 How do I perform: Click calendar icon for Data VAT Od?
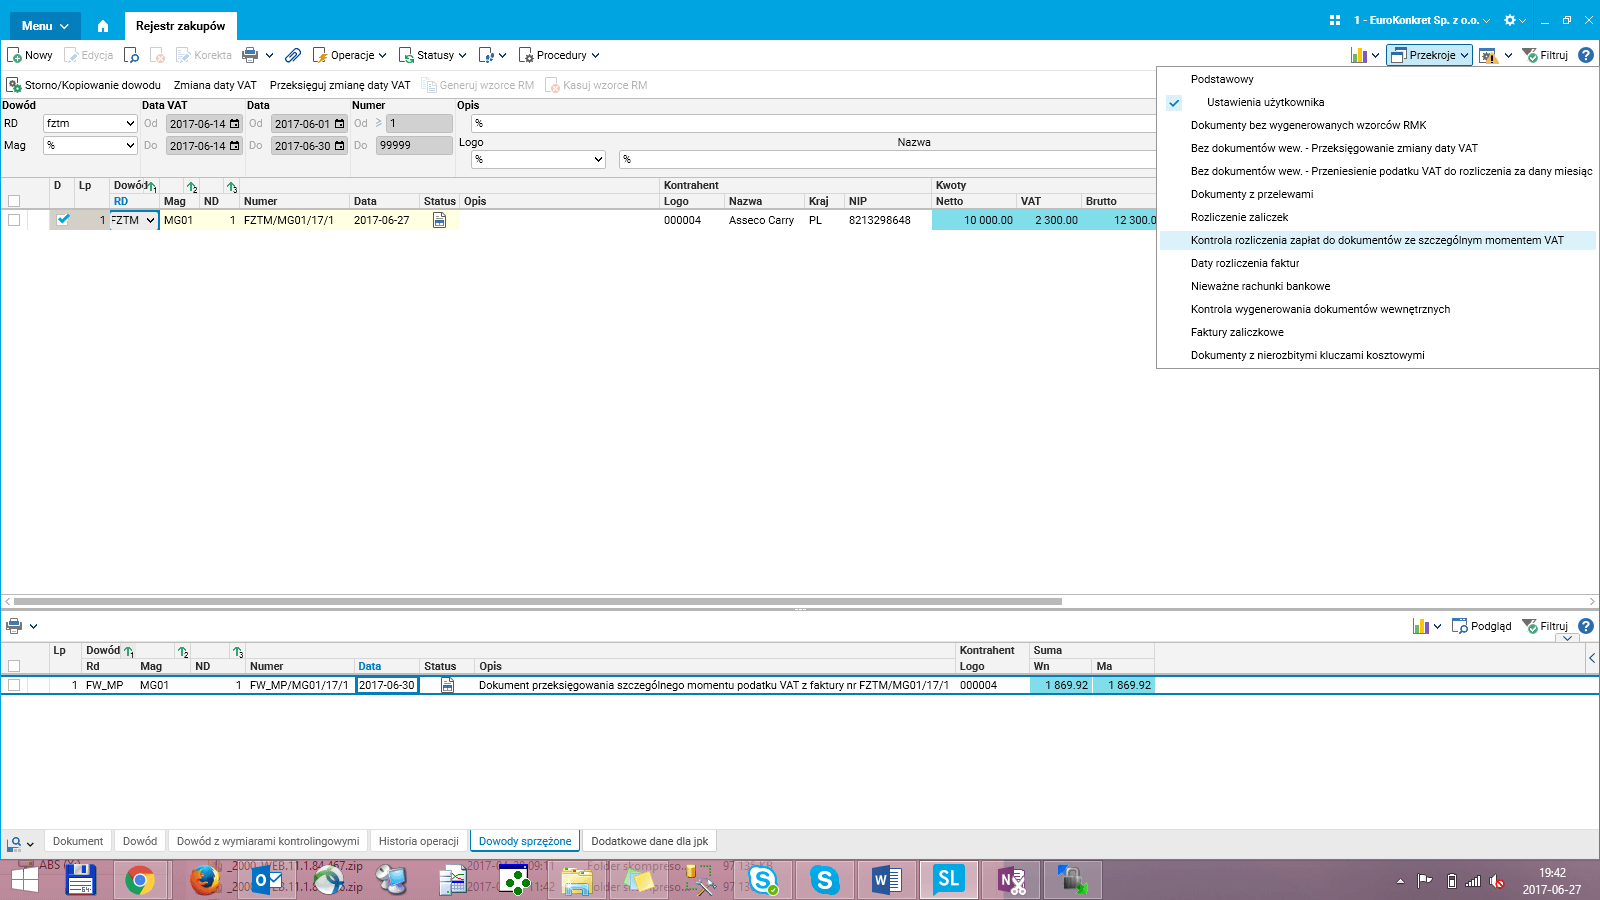coord(235,124)
